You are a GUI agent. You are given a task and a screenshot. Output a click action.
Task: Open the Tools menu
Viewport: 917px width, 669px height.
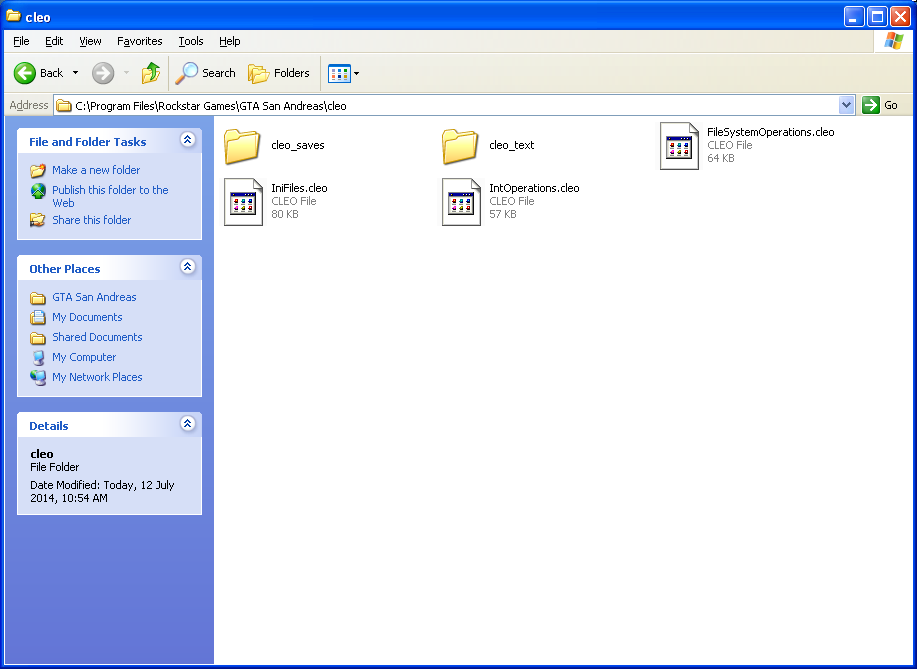coord(191,41)
